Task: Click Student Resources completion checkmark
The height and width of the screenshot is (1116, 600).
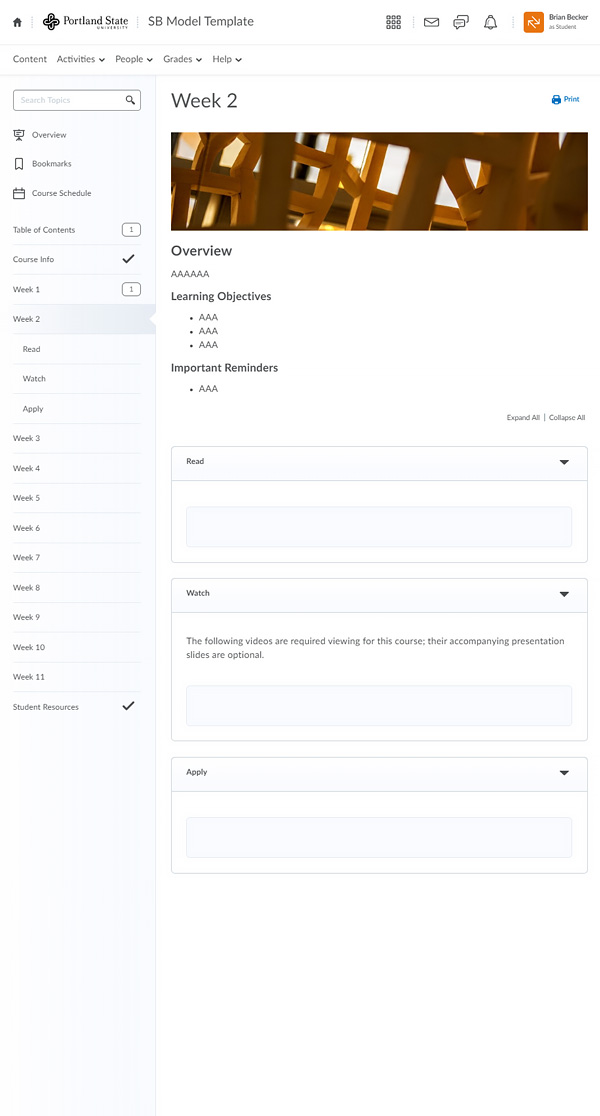Action: coord(128,706)
